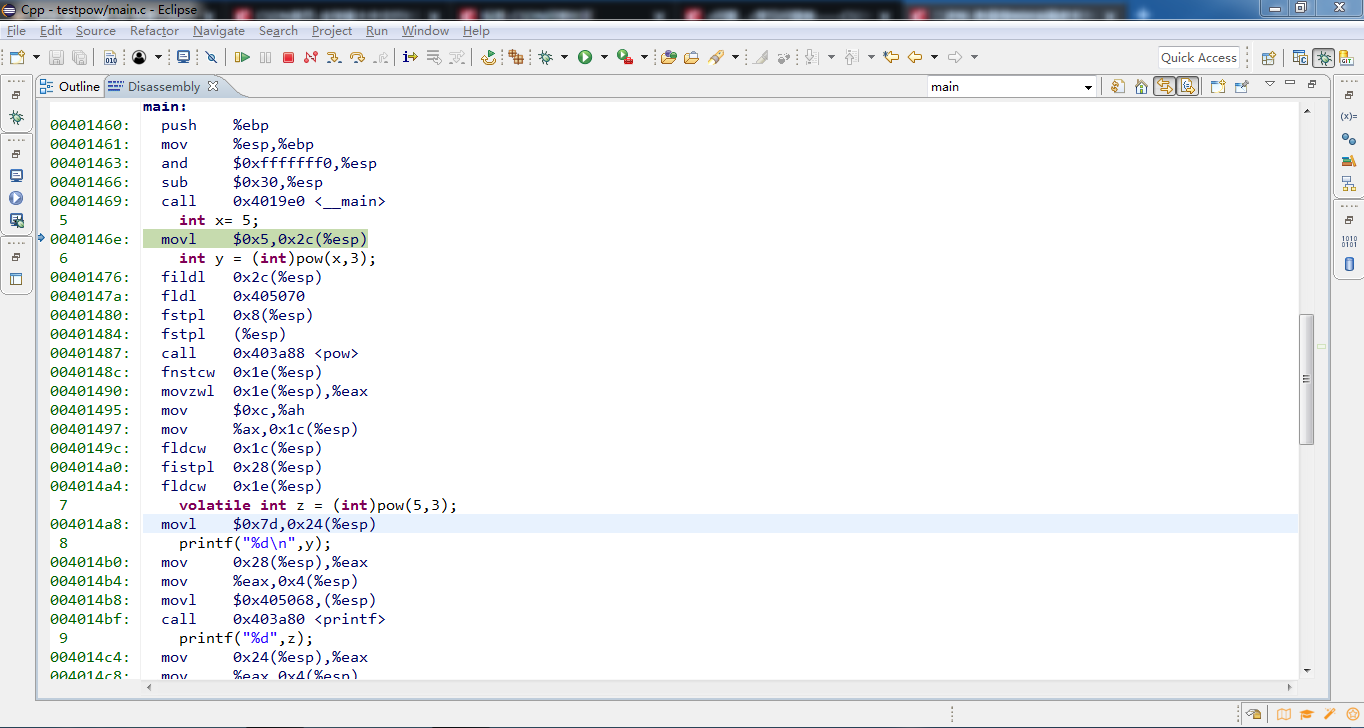Click the vertical scrollbar down arrow
Screen dimensions: 1364x728
coord(1306,670)
